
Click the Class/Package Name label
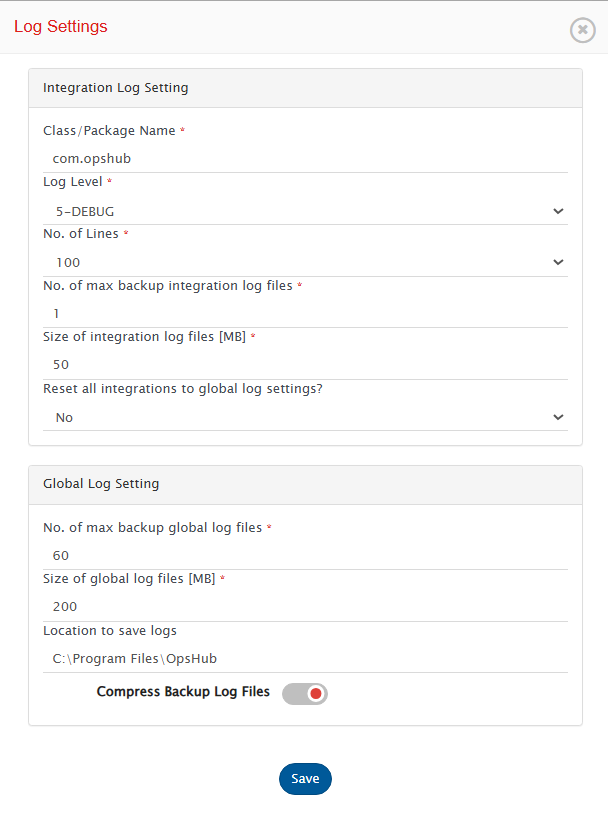(109, 131)
